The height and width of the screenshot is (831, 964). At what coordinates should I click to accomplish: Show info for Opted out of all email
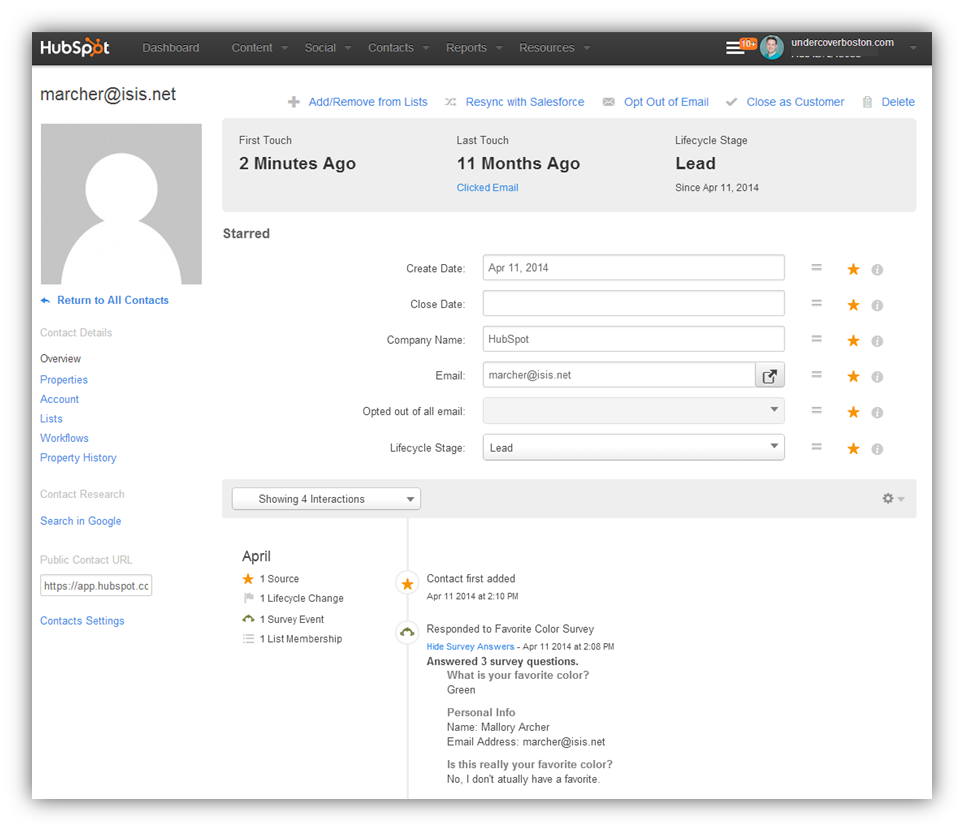point(877,412)
